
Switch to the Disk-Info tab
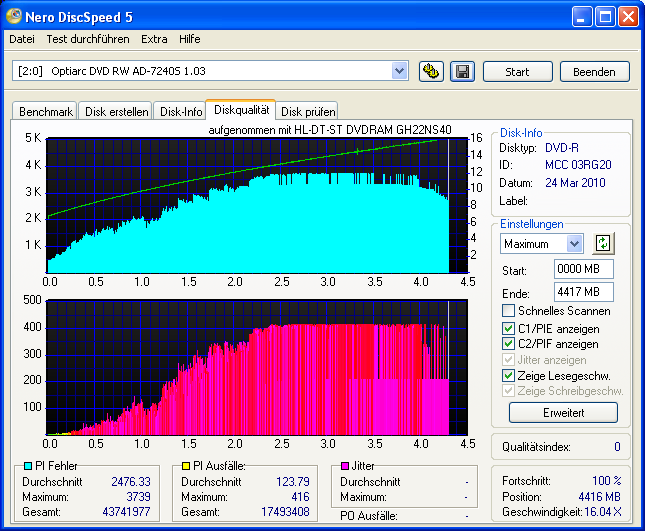pos(181,111)
